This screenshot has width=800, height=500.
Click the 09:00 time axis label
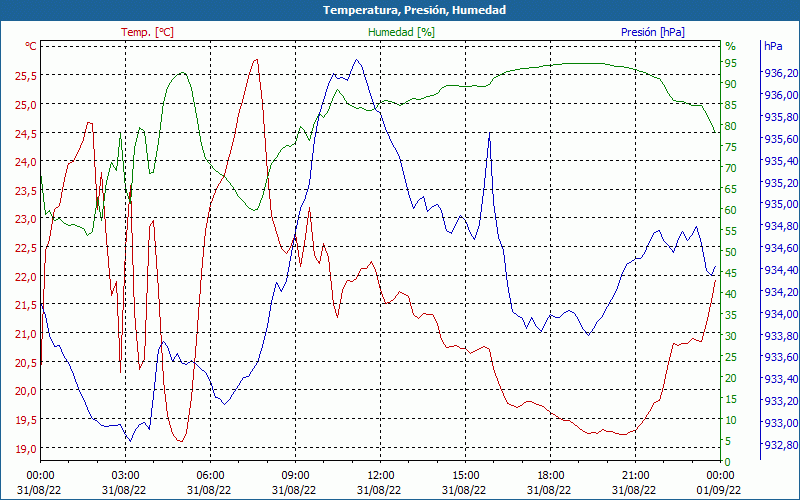pyautogui.click(x=295, y=476)
